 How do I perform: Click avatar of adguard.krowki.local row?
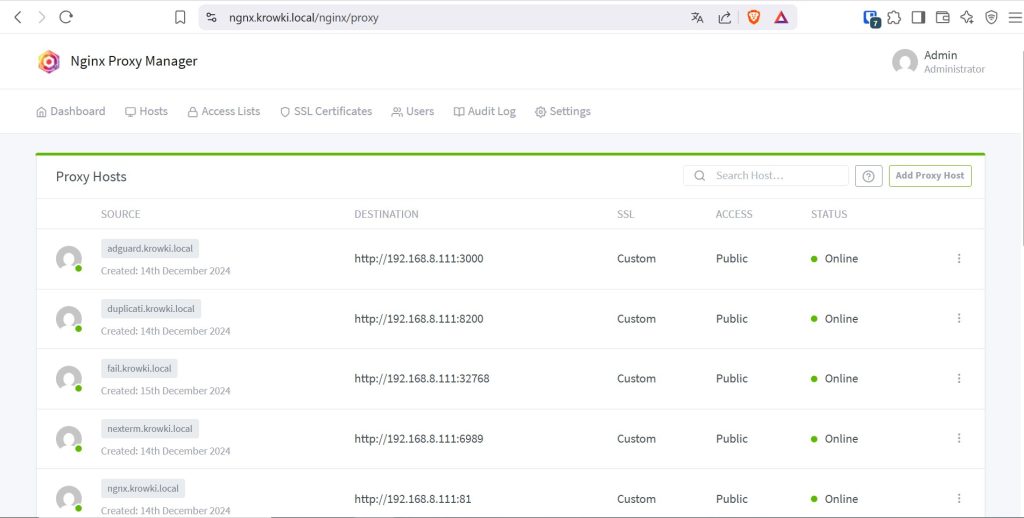tap(69, 259)
